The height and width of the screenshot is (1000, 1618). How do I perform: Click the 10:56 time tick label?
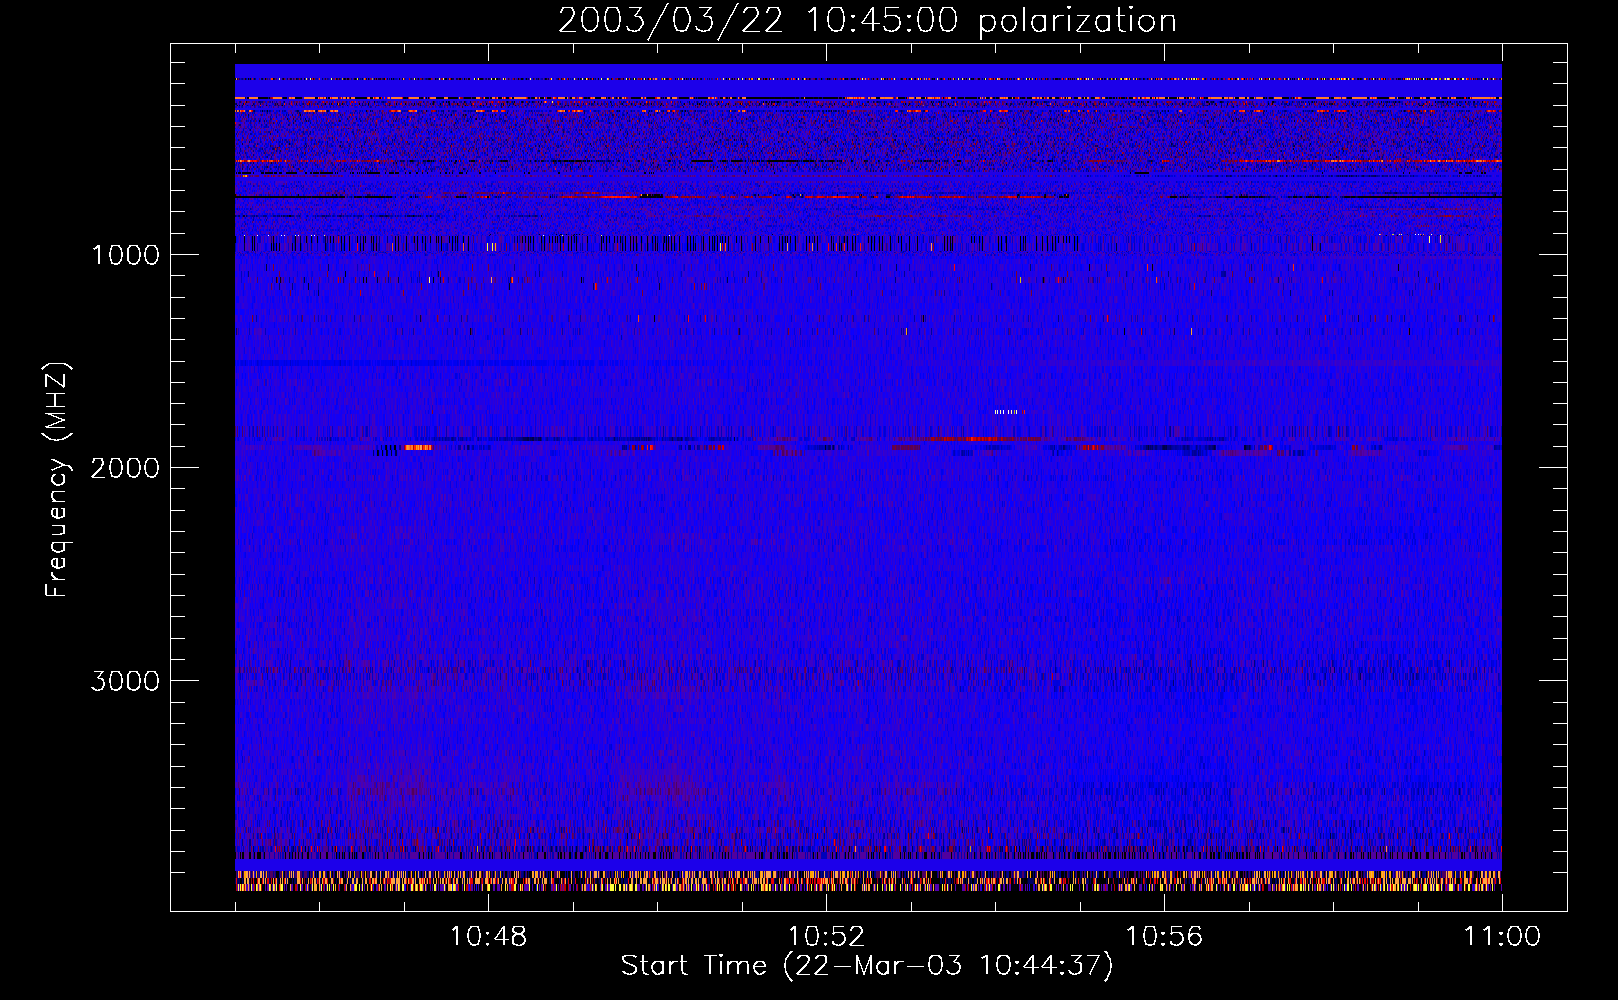1164,937
